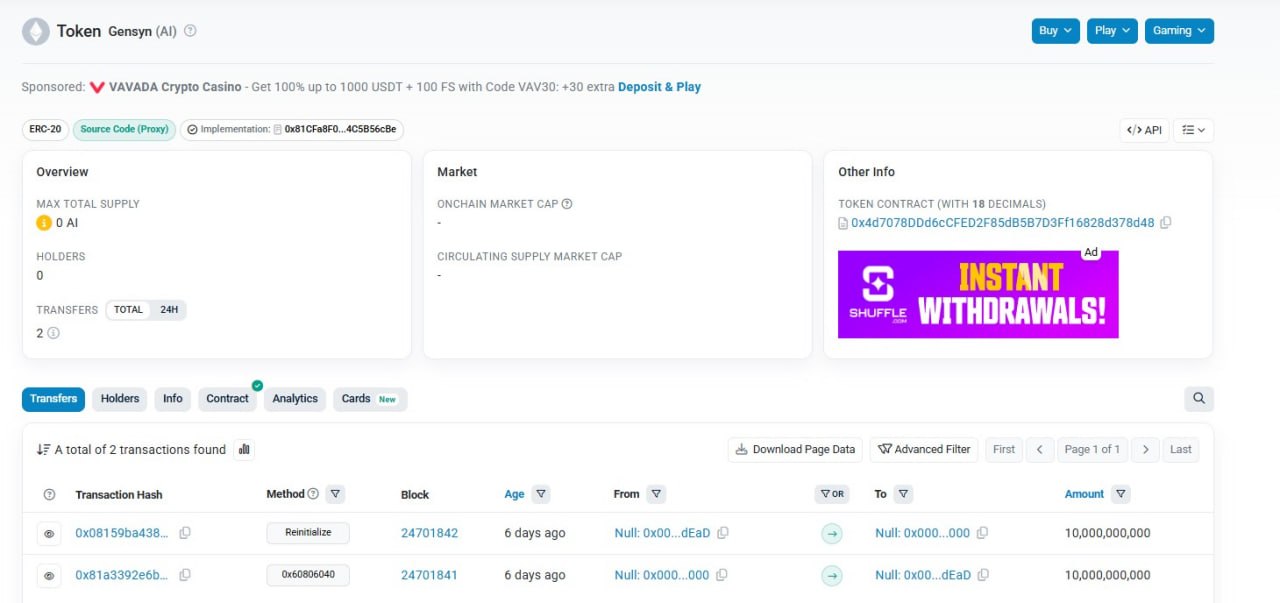Copy transaction hash 0x08159ba438
This screenshot has width=1280, height=603.
185,533
